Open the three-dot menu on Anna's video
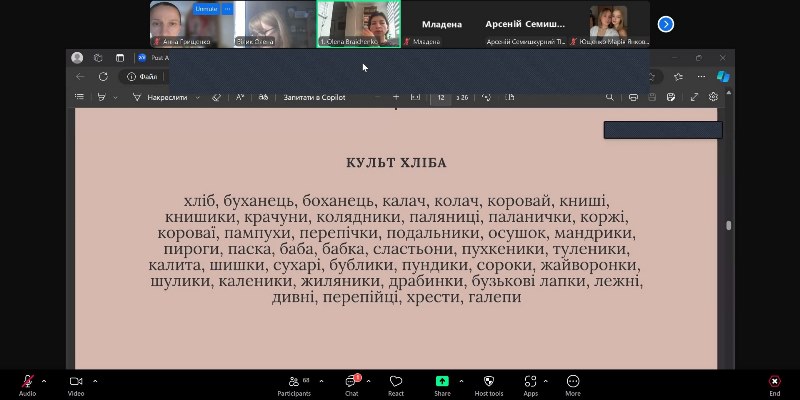This screenshot has height=400, width=800. 228,9
